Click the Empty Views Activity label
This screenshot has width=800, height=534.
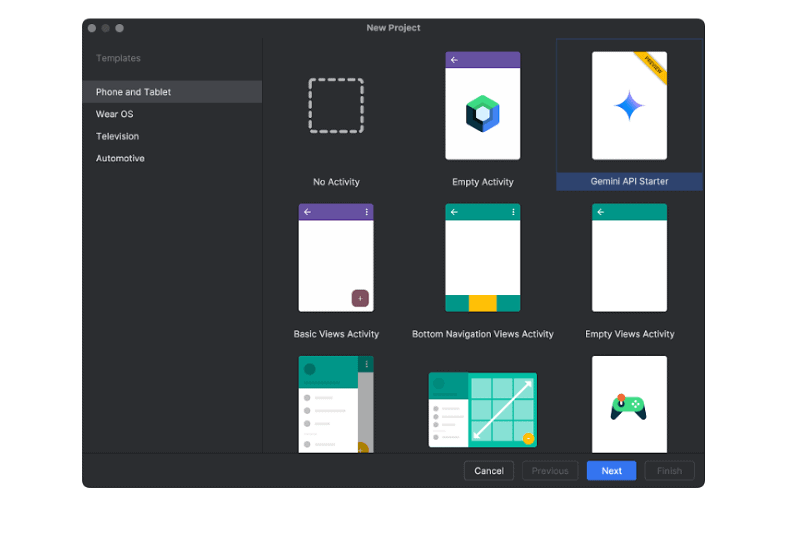tap(630, 334)
